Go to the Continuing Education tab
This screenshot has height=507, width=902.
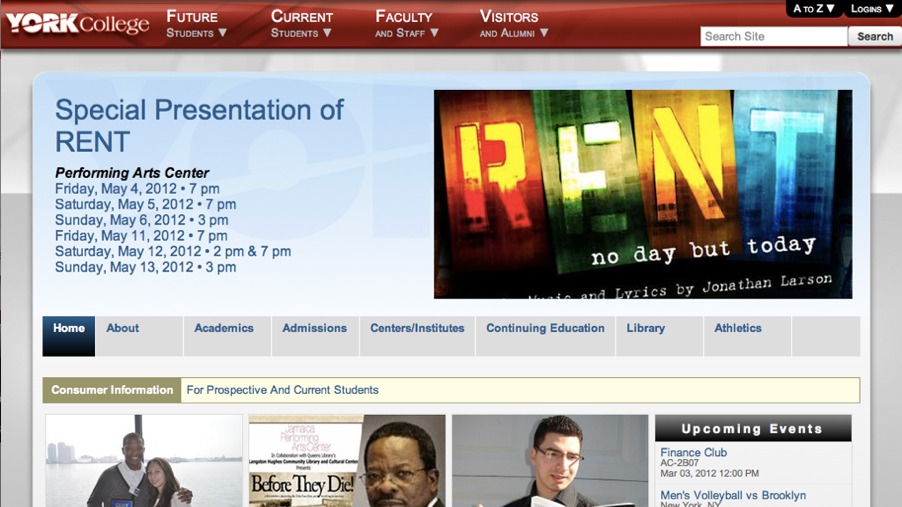545,336
